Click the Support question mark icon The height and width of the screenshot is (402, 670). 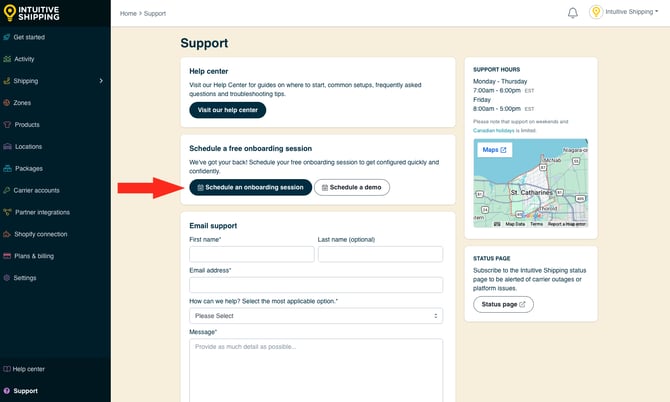pos(6,390)
